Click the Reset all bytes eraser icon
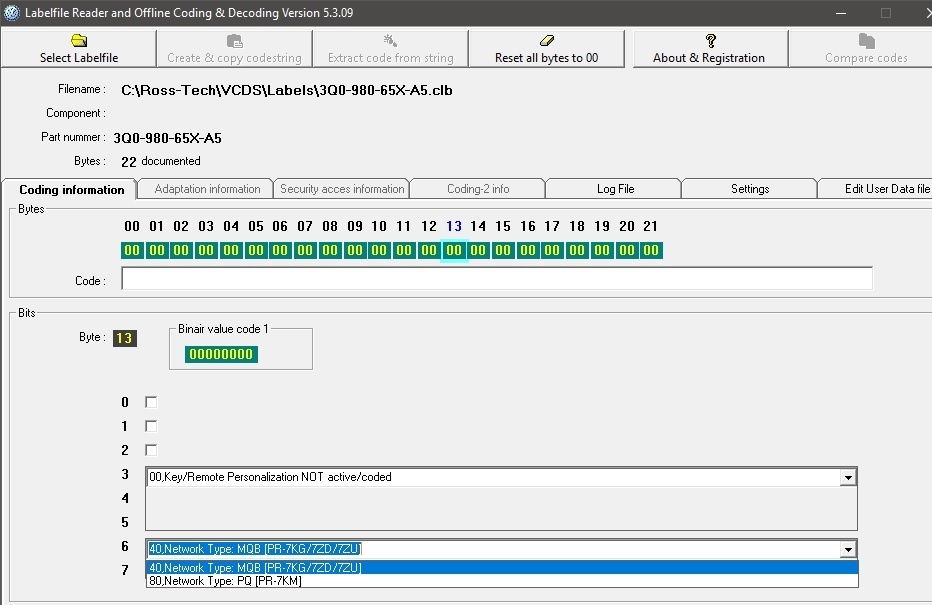The image size is (932, 605). (x=547, y=40)
